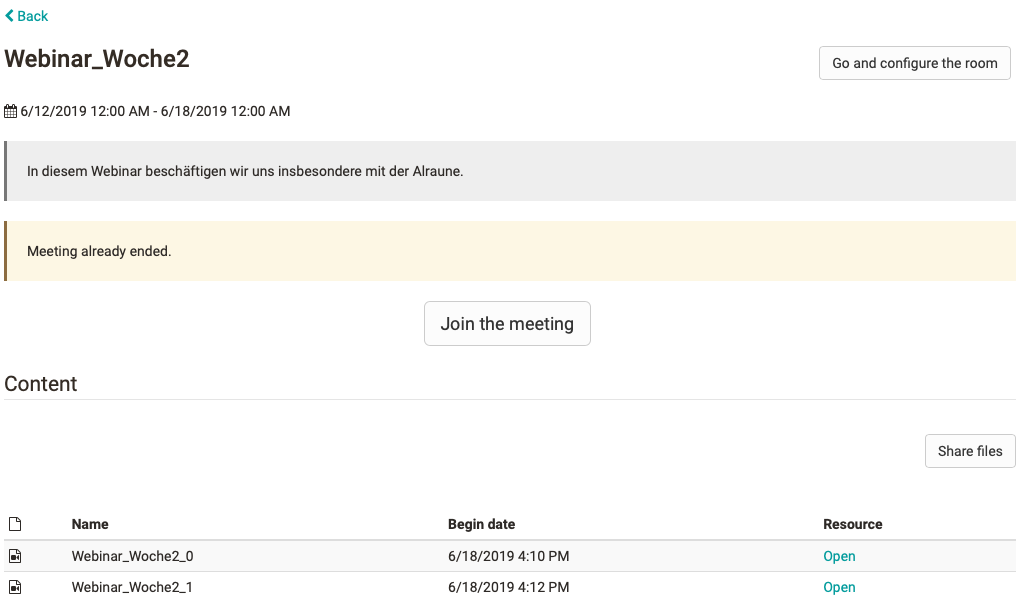Screen dimensions: 1021x605
Task: Click the Content section heading
Action: pos(40,384)
